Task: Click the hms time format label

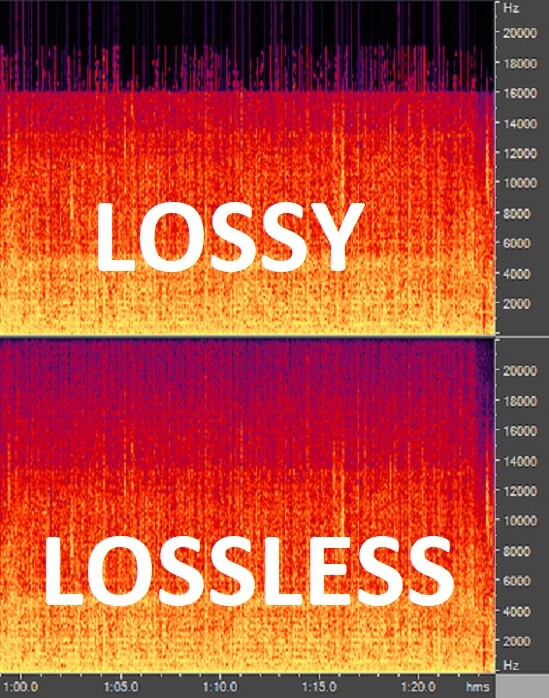Action: tap(477, 686)
